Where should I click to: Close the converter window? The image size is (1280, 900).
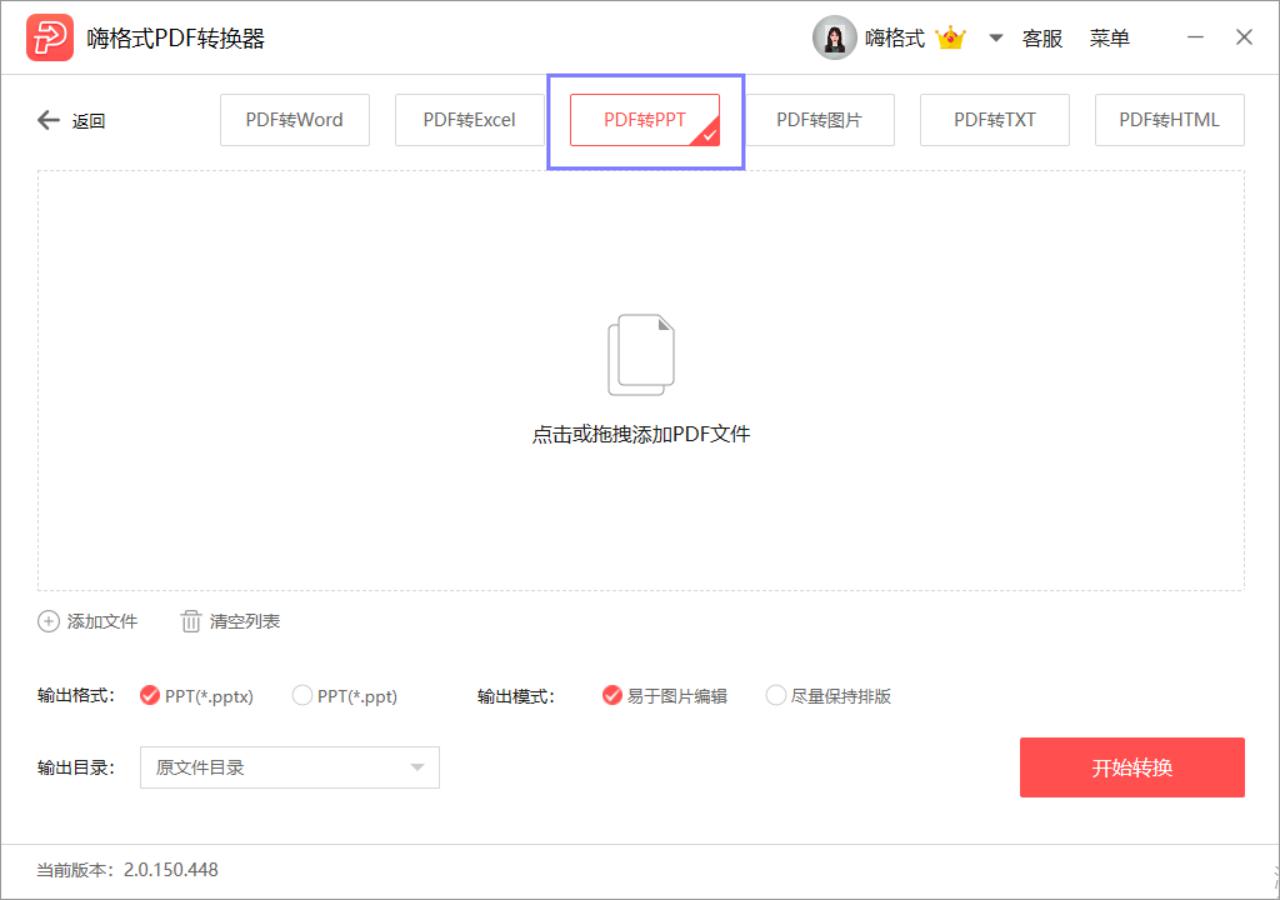1244,38
